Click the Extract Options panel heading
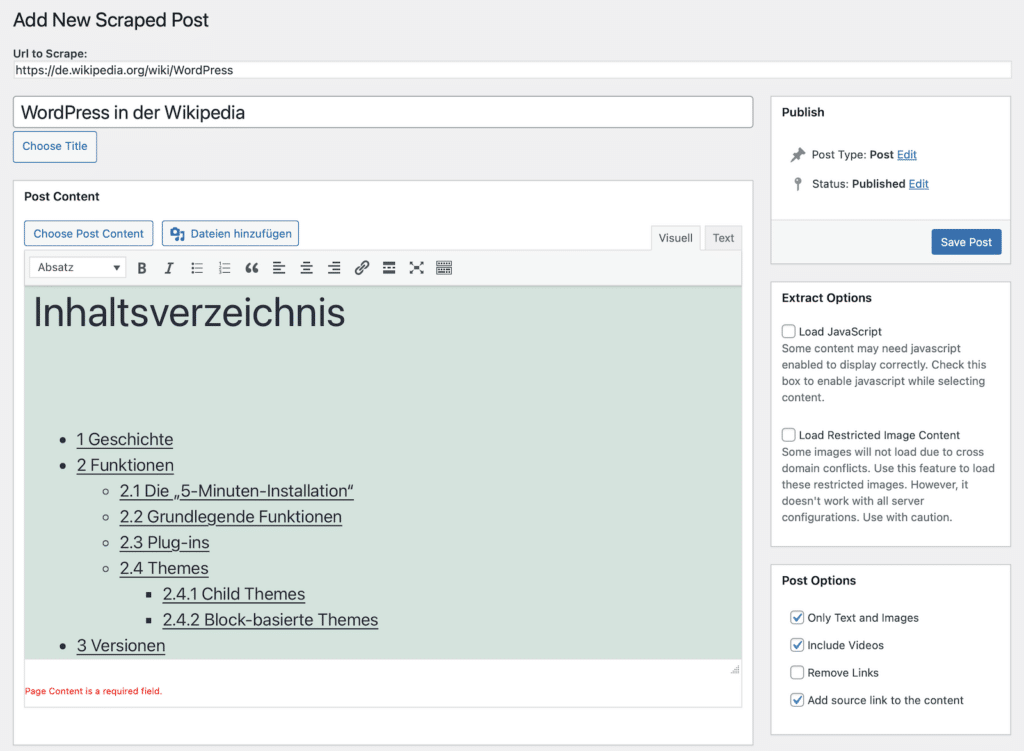The width and height of the screenshot is (1024, 751). click(827, 298)
